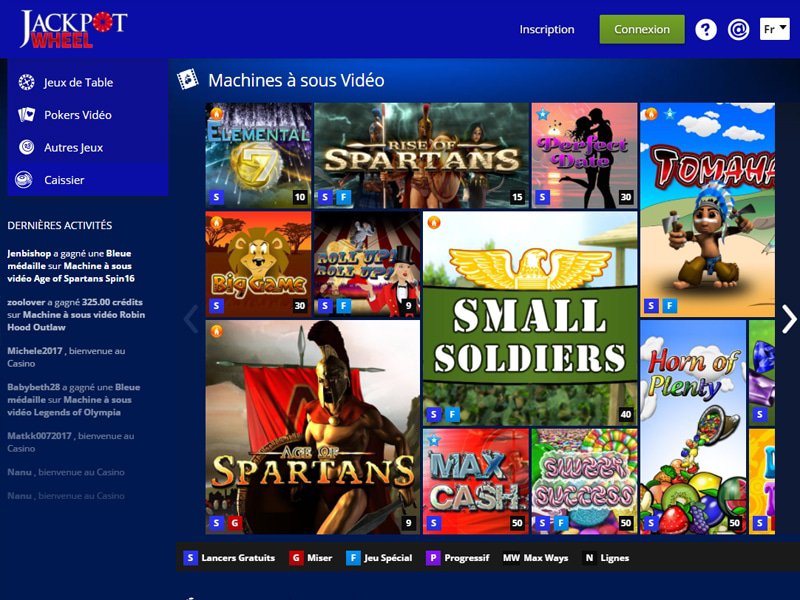Open the Caissier menu item
800x600 pixels.
point(88,180)
